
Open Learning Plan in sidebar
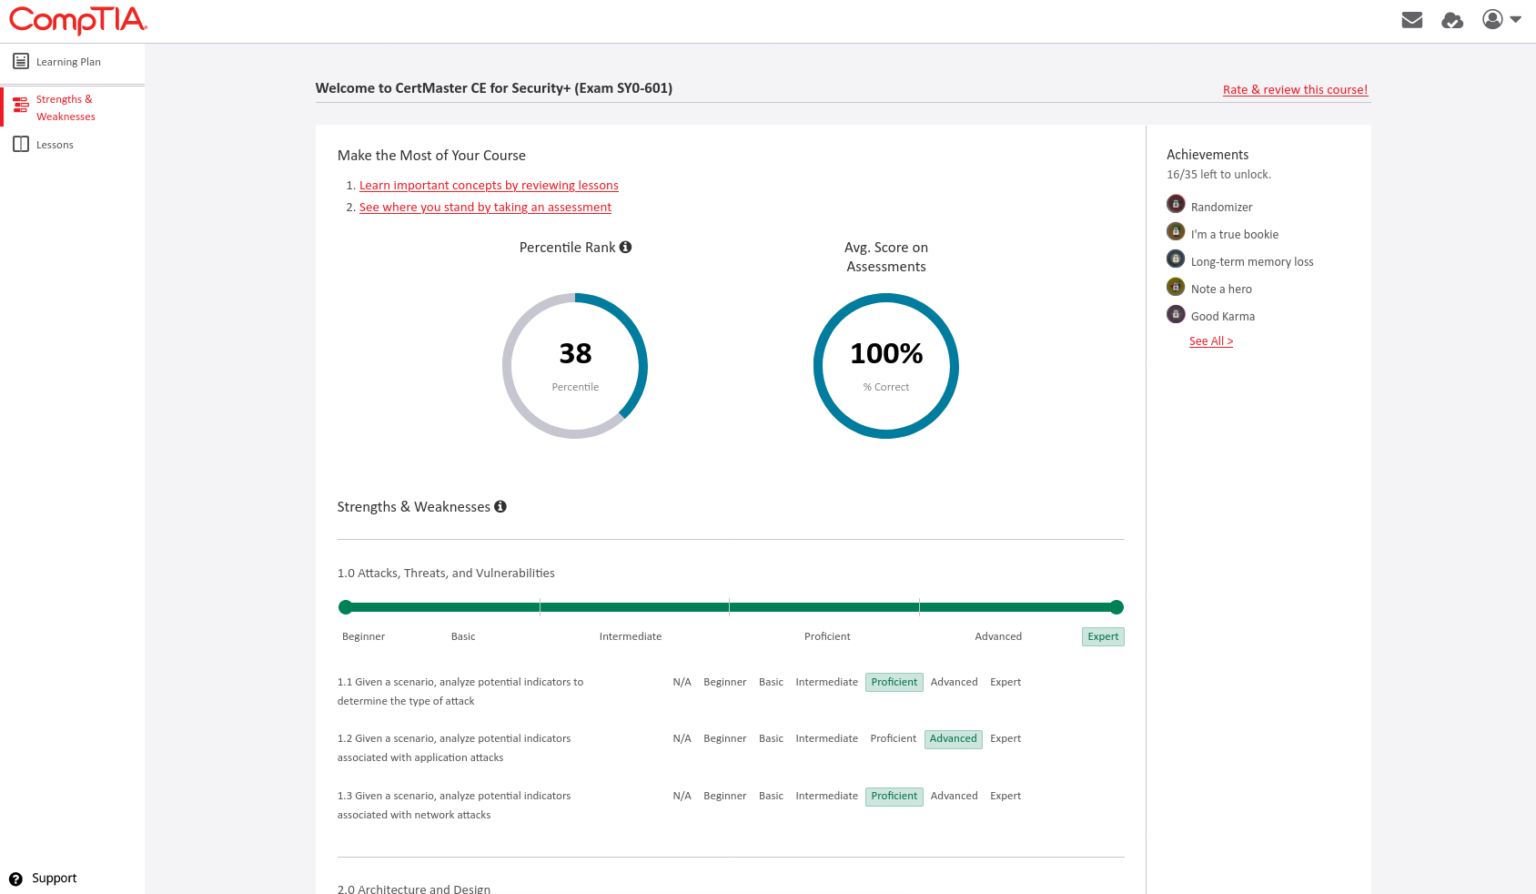tap(68, 62)
